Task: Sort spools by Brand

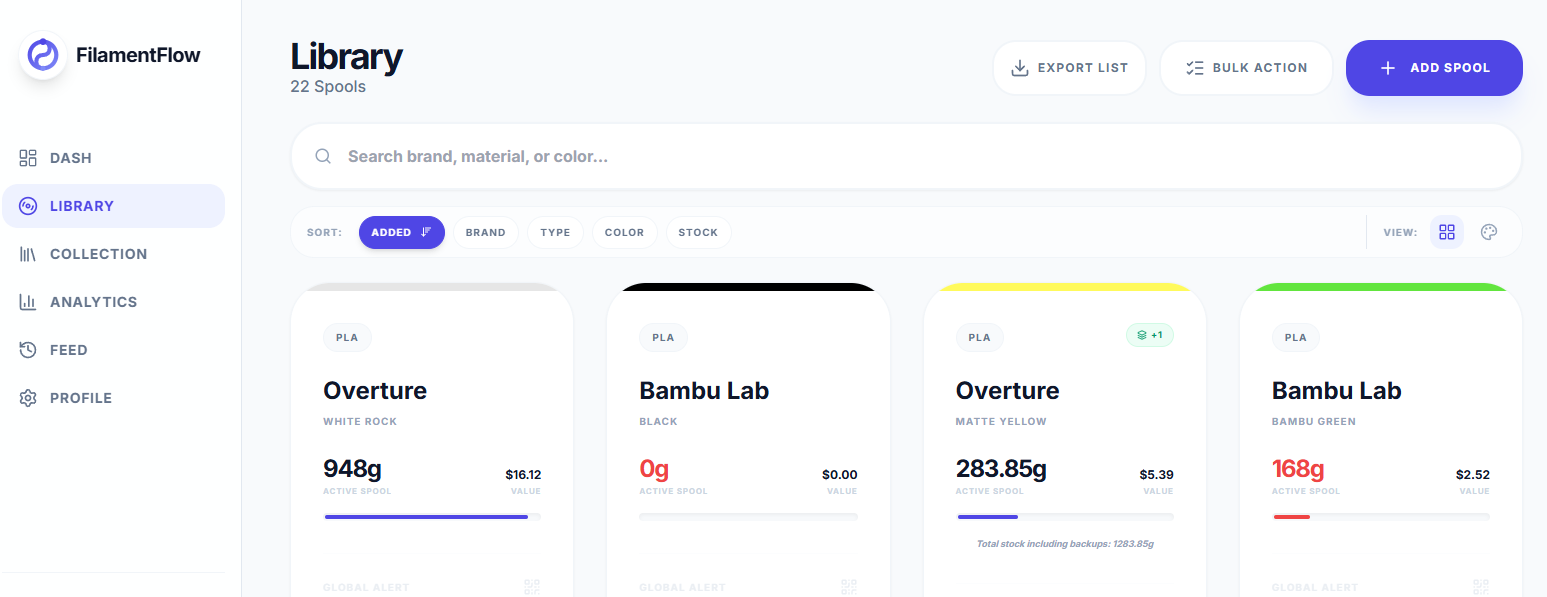Action: coord(485,232)
